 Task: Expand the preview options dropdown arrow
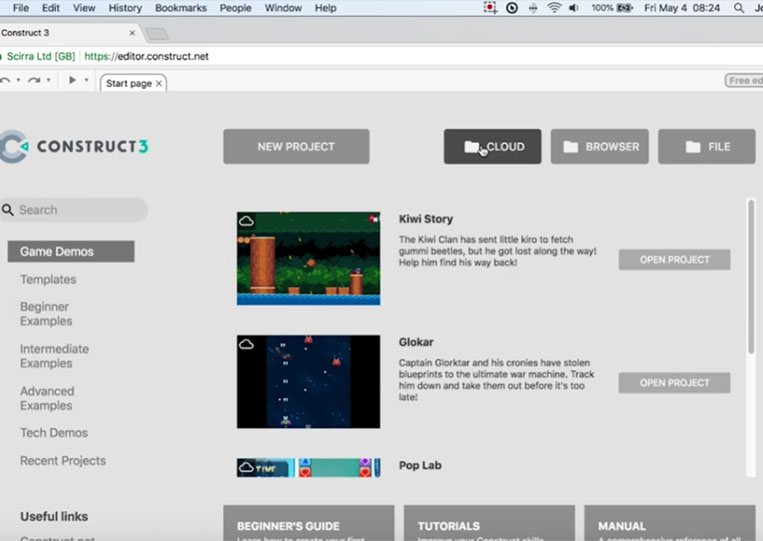click(x=86, y=80)
